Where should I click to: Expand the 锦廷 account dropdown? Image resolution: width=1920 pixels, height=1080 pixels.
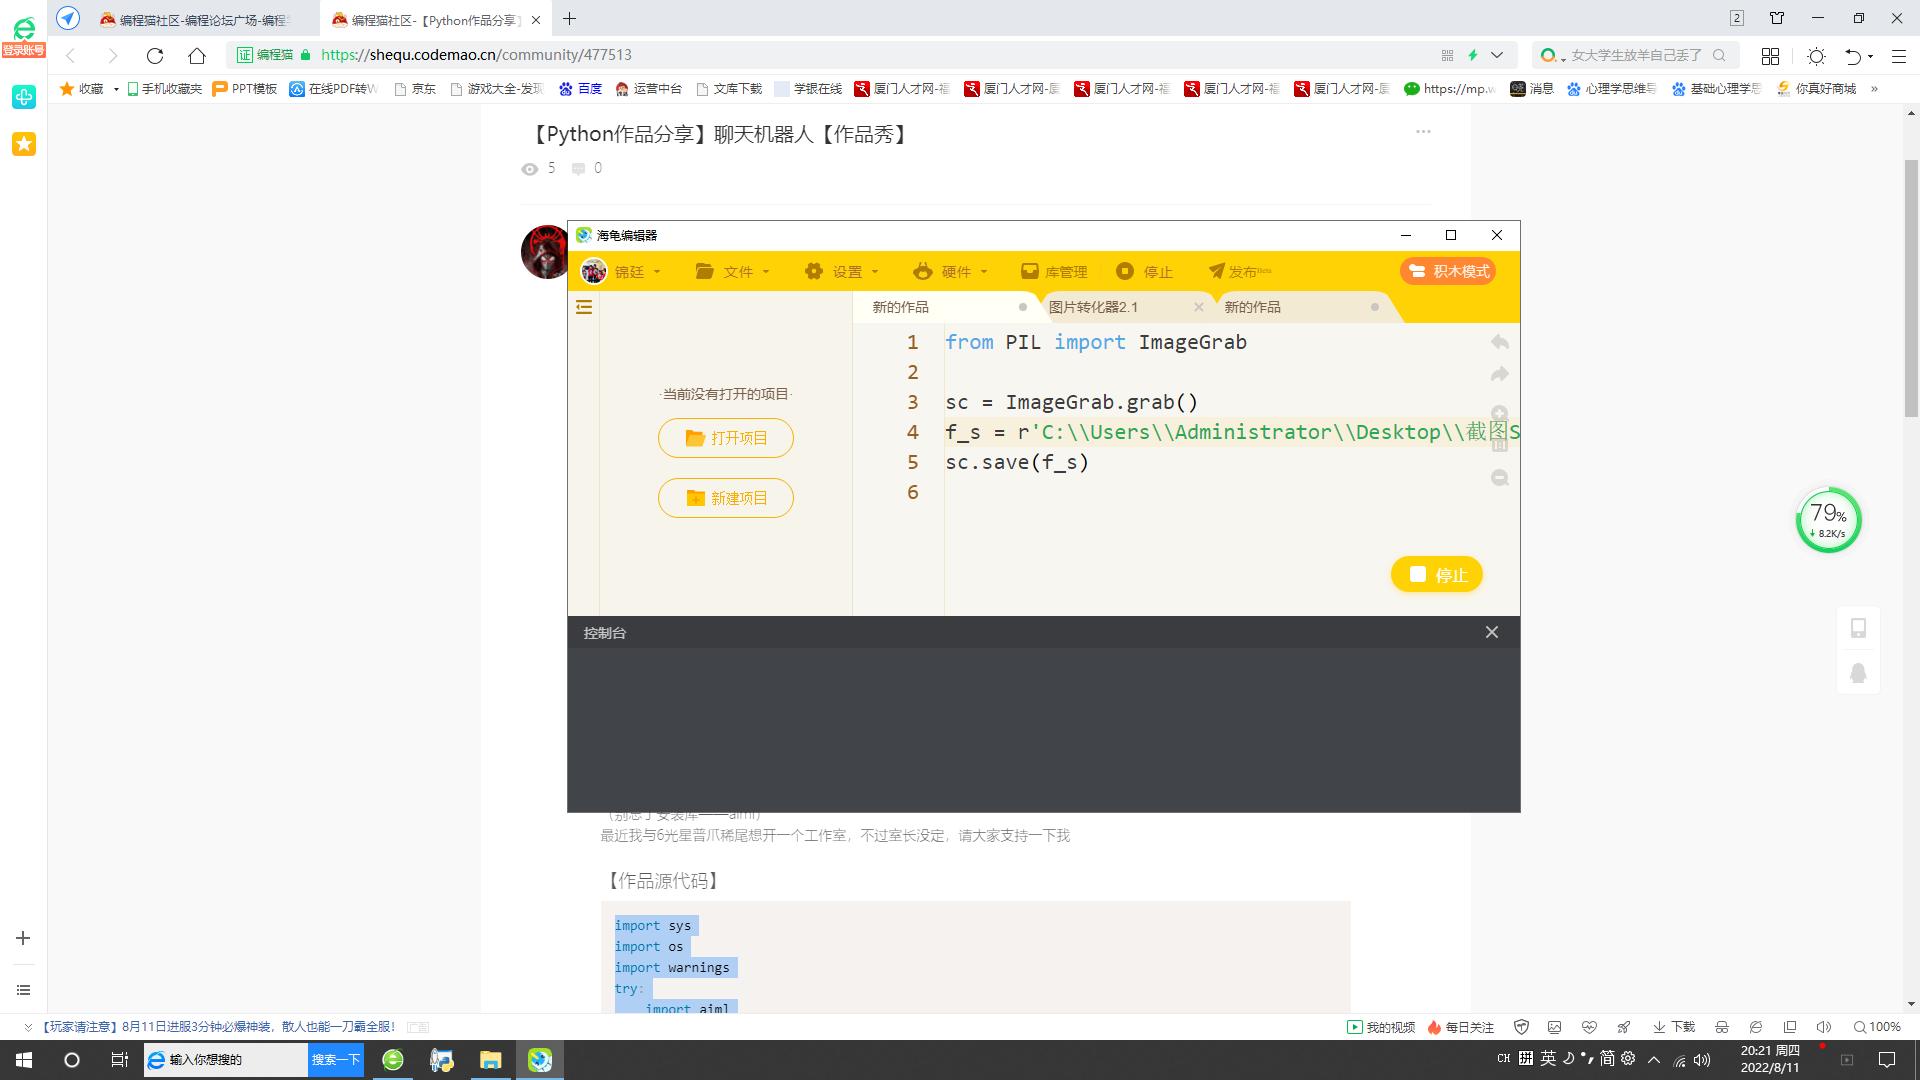coord(657,272)
